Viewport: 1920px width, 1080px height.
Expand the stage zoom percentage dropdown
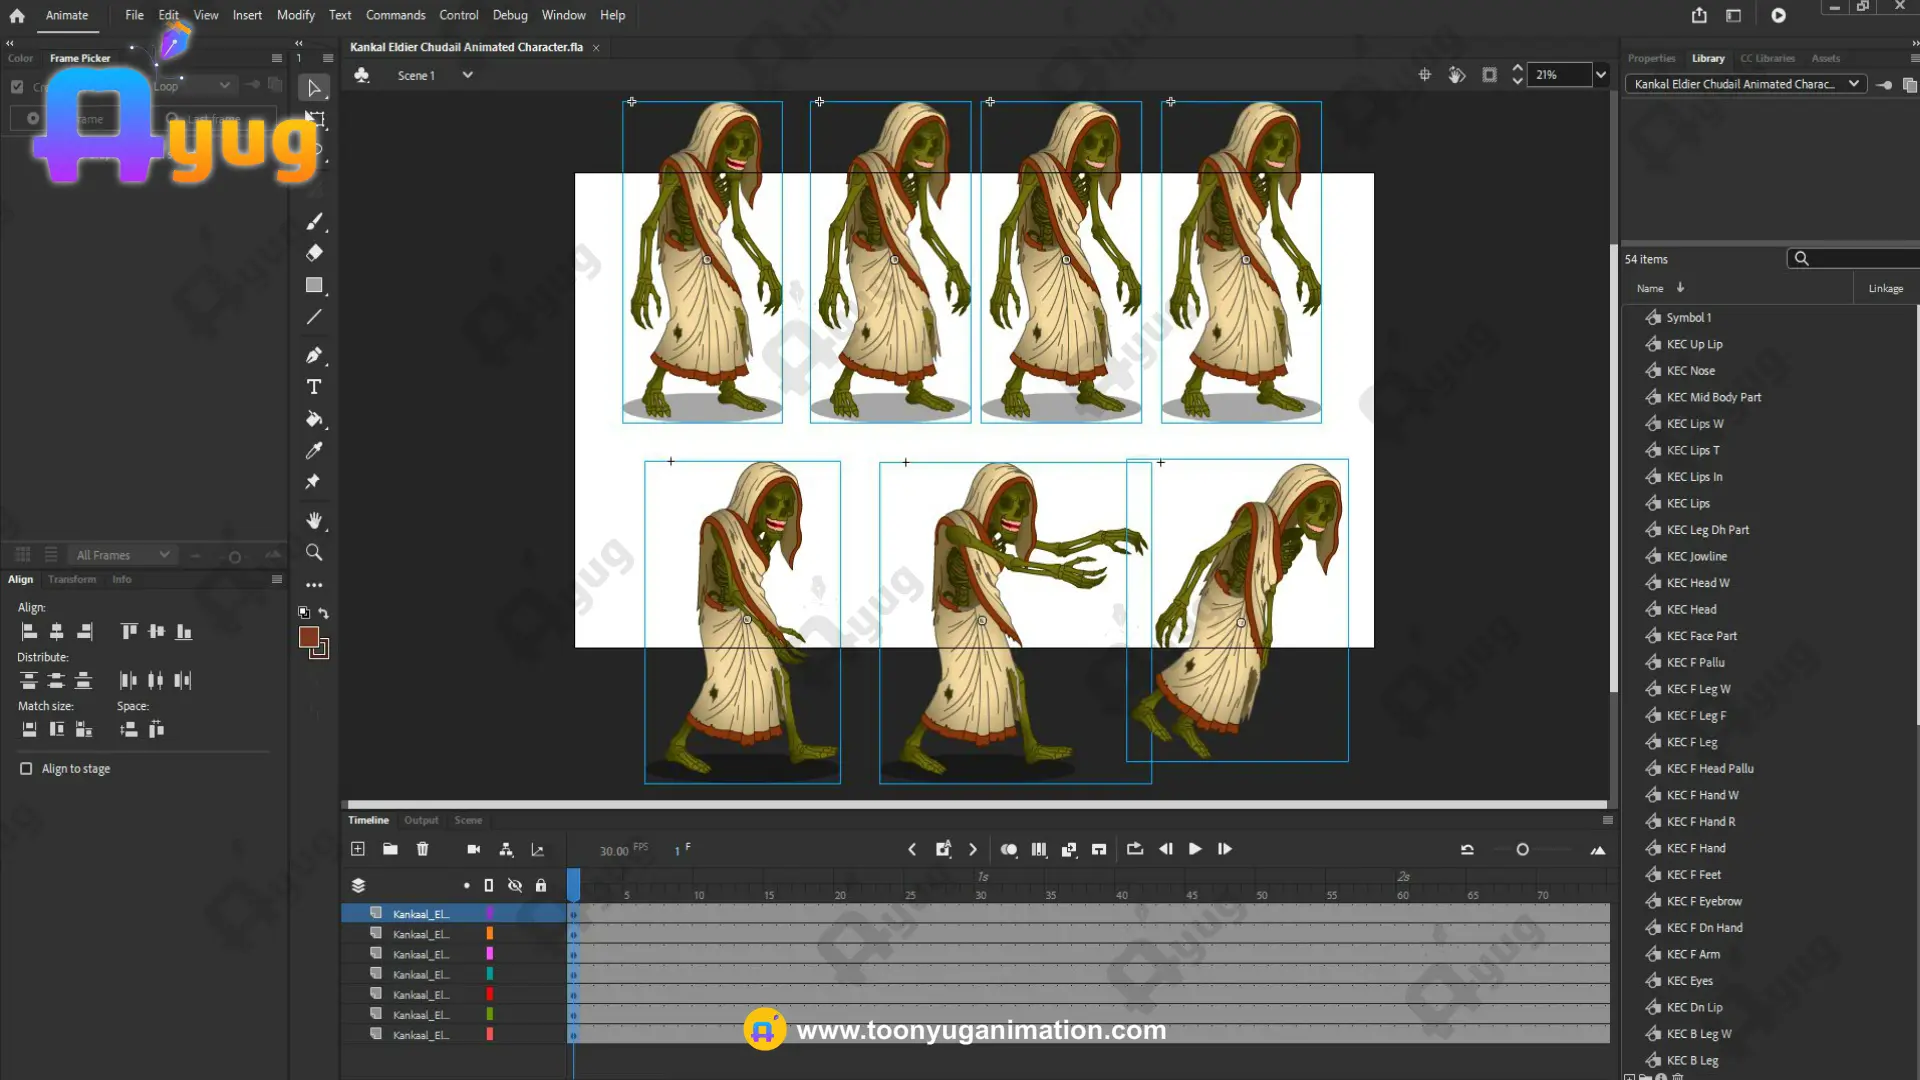click(x=1601, y=75)
